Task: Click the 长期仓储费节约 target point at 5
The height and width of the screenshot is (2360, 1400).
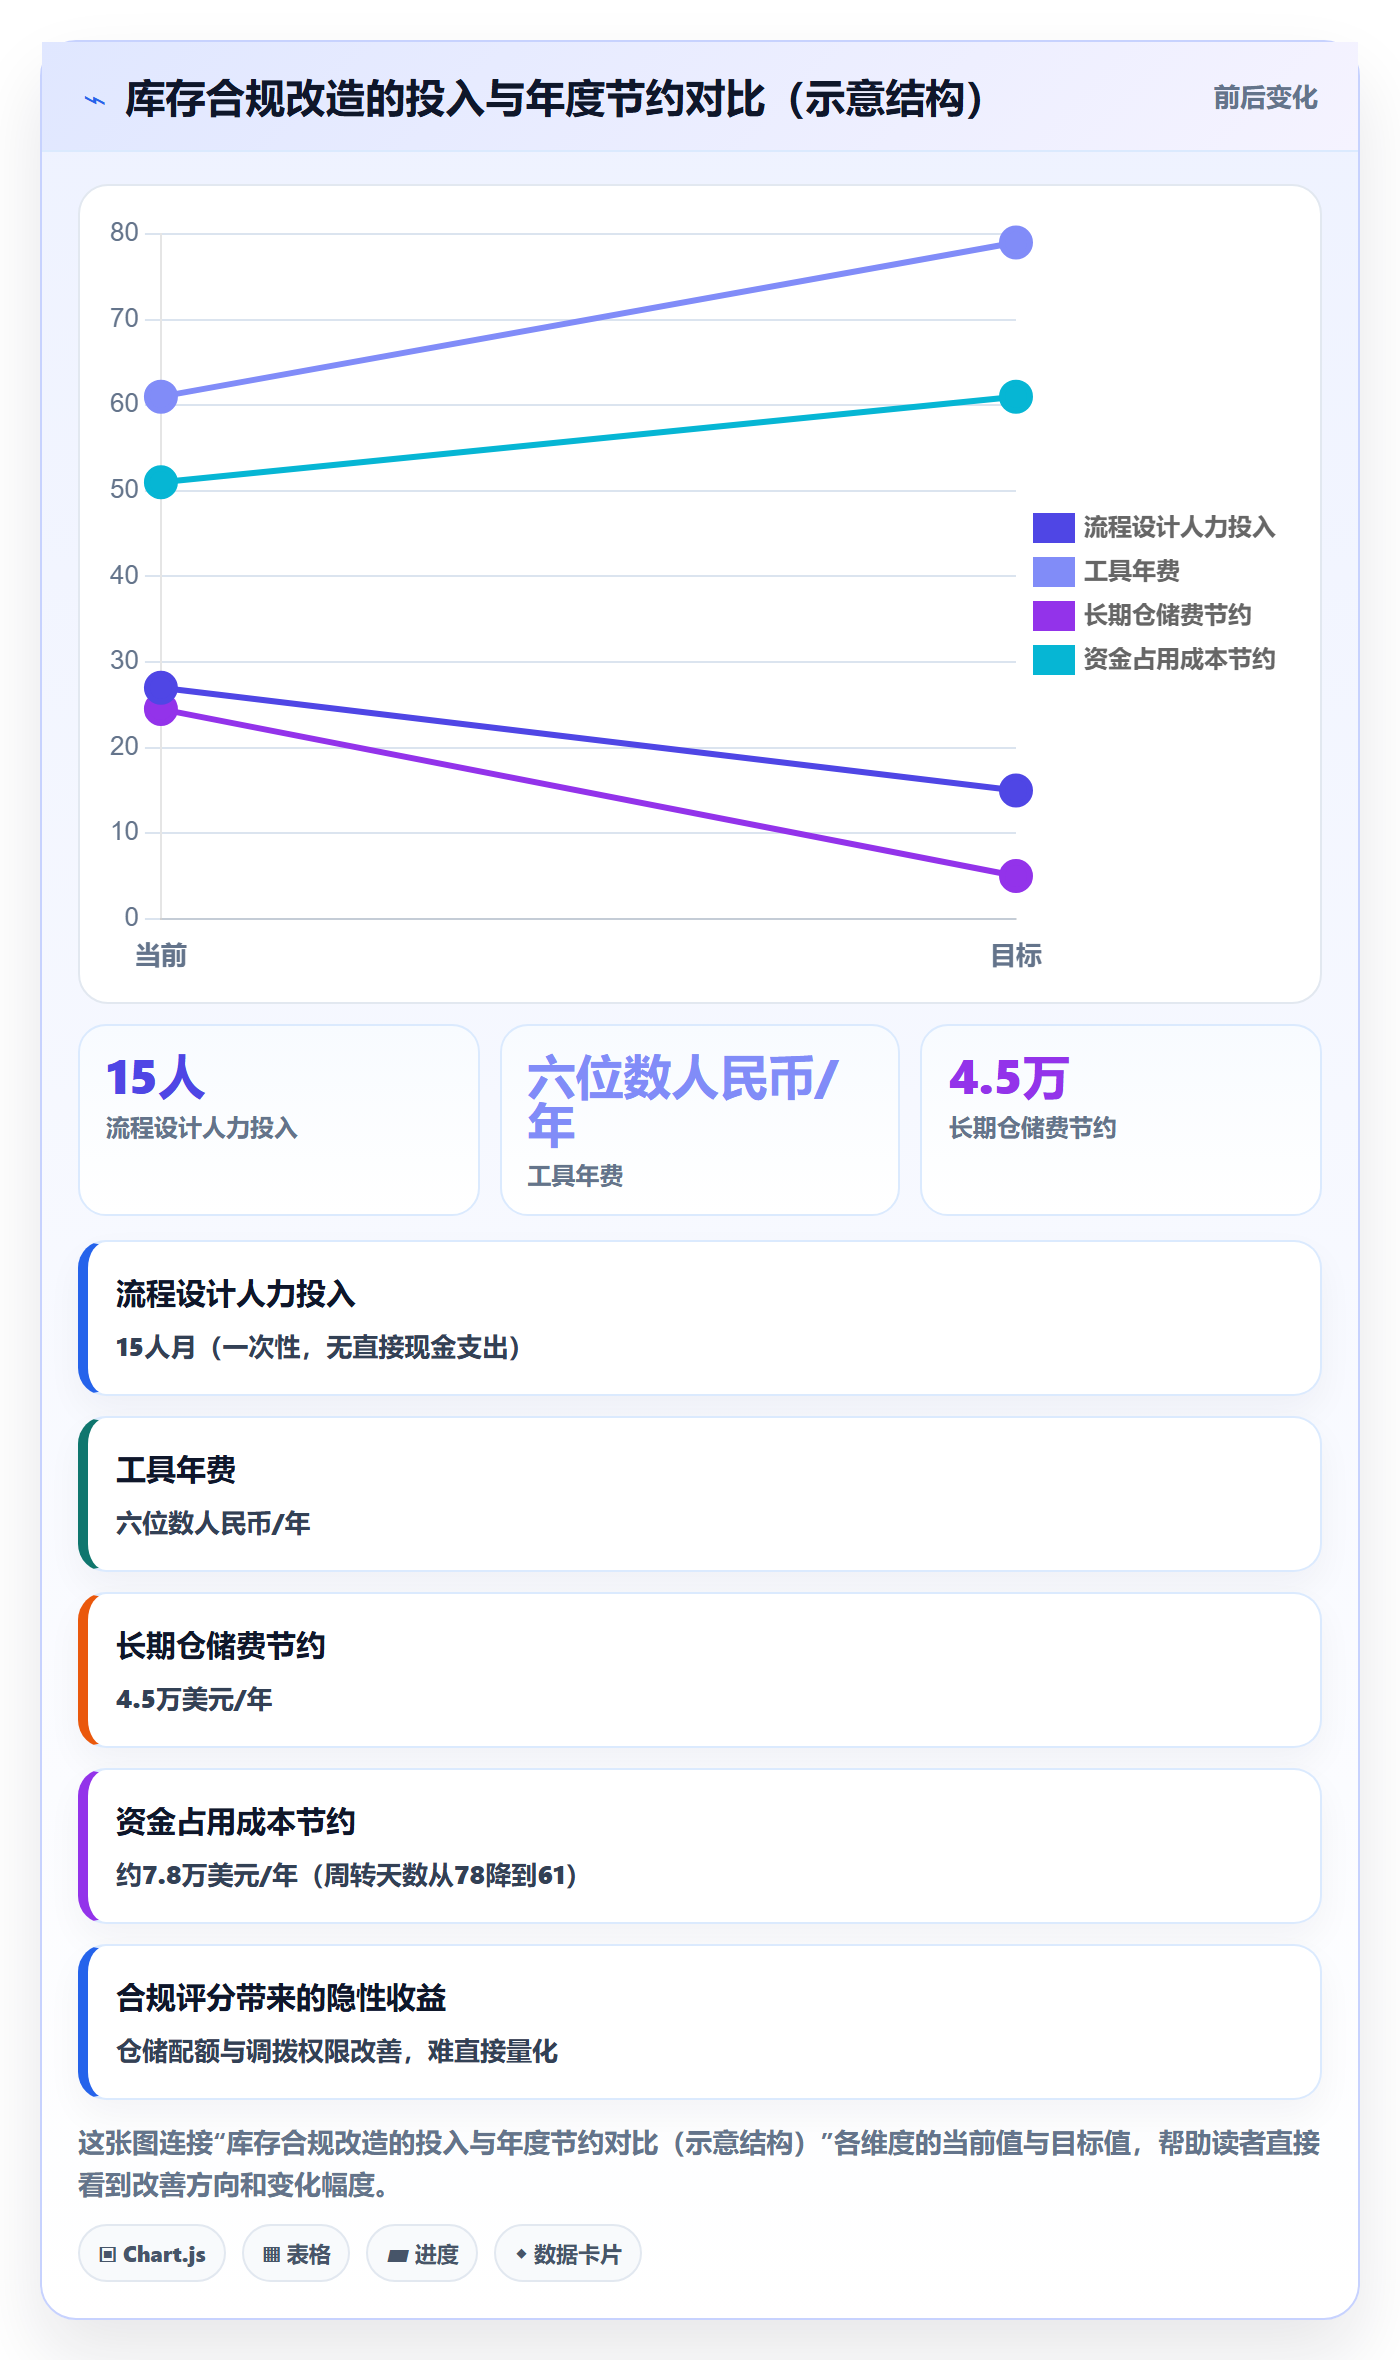Action: point(1015,876)
